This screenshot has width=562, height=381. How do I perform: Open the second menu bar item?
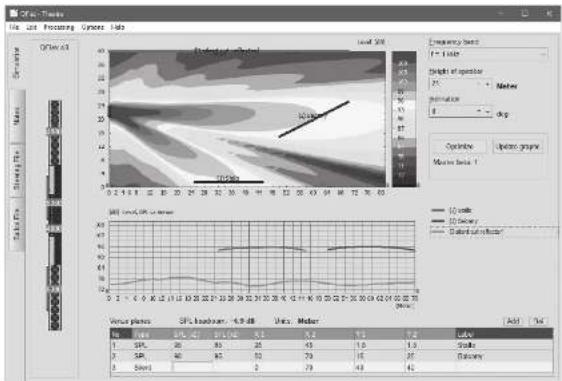click(32, 27)
